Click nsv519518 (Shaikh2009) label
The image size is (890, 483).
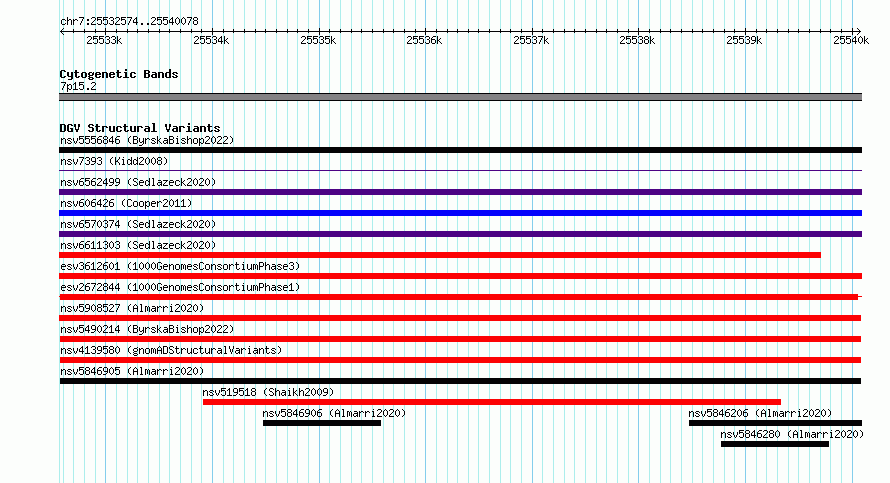tap(268, 392)
